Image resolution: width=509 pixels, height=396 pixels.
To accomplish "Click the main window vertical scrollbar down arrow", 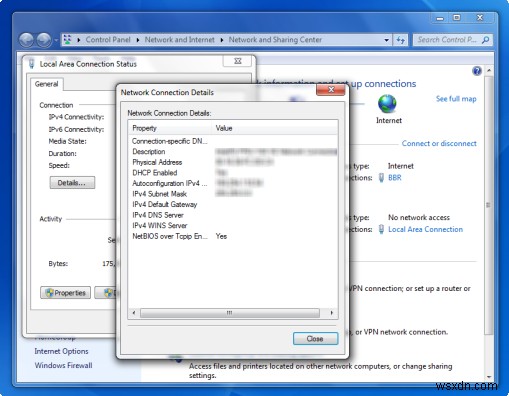I will click(489, 377).
